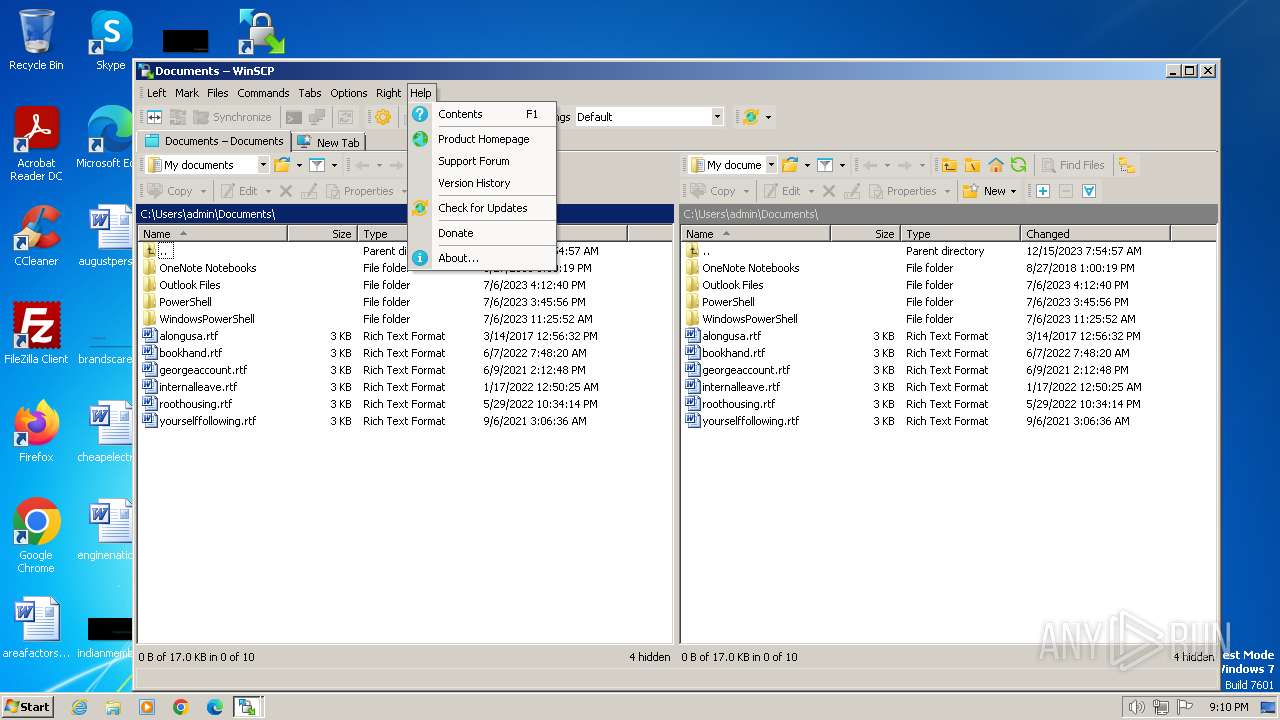Select alongusa.rtf in the left panel
This screenshot has height=720, width=1280.
coord(188,336)
